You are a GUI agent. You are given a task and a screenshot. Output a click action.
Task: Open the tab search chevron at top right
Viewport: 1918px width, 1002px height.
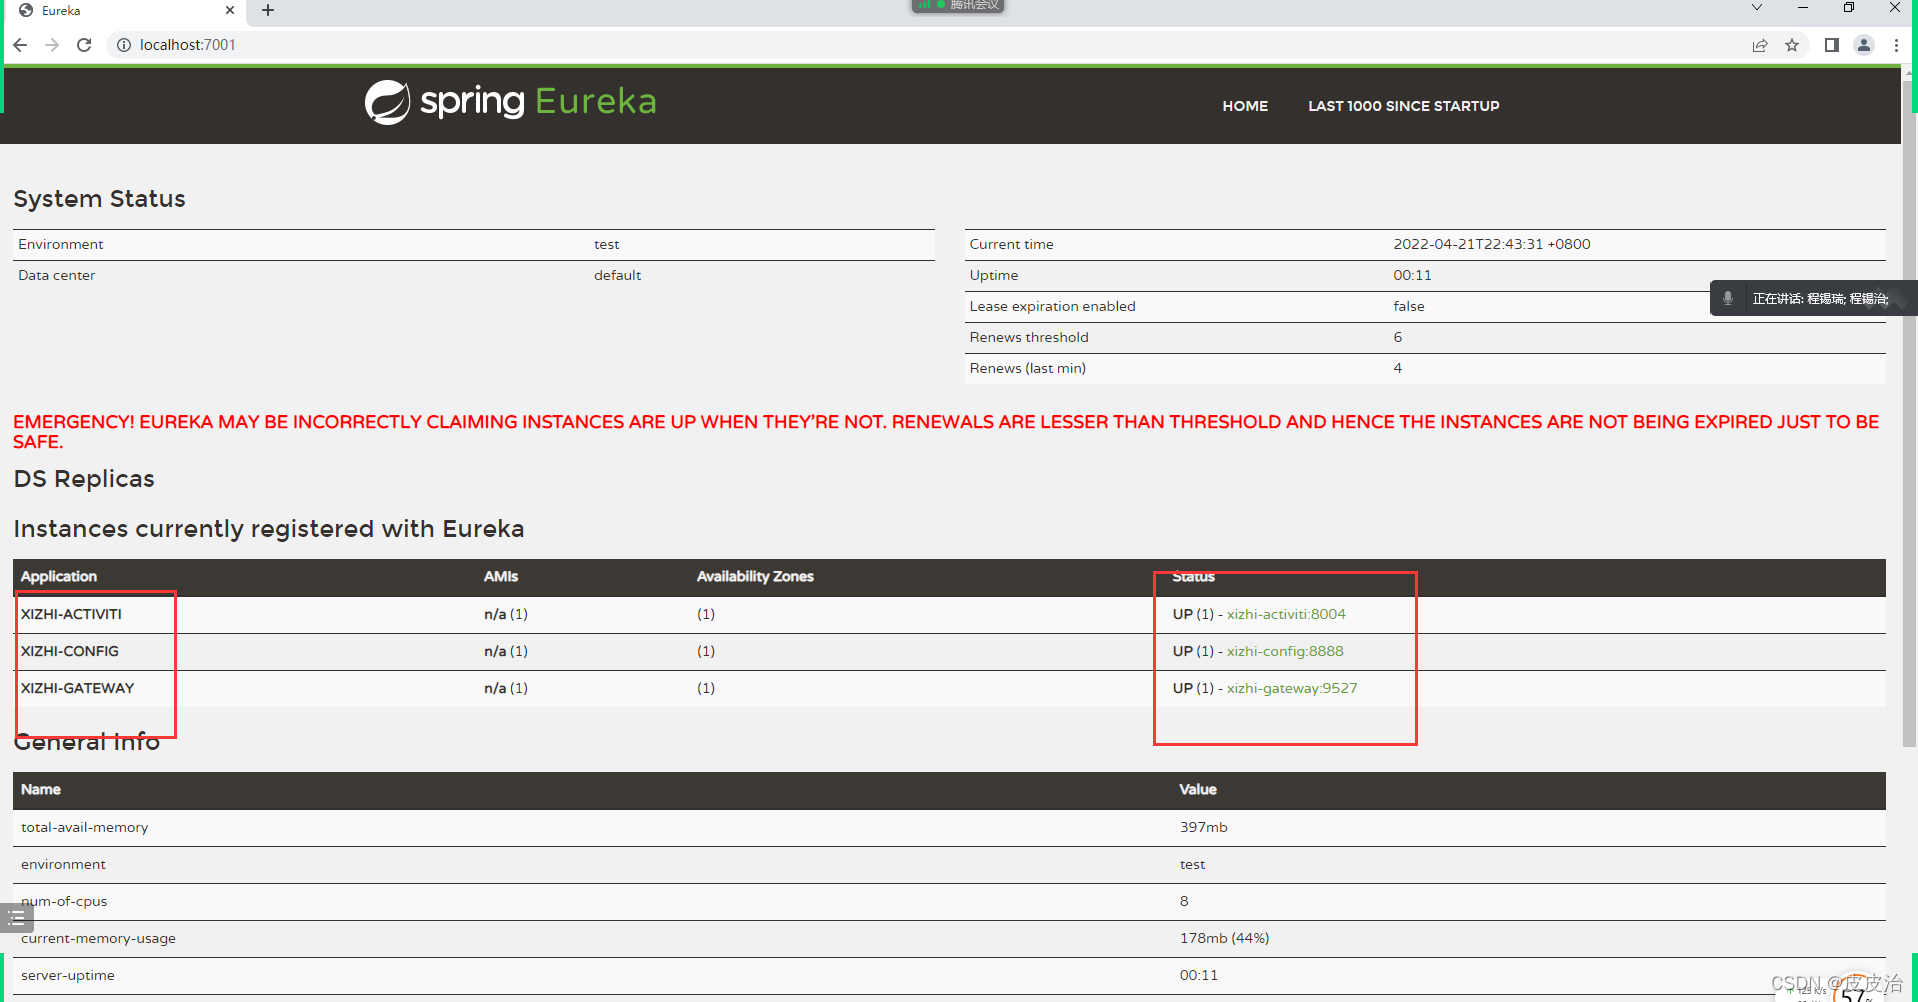[1757, 7]
